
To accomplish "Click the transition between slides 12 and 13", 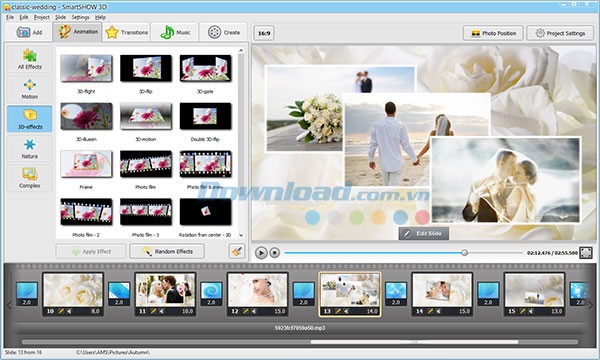I will (303, 294).
